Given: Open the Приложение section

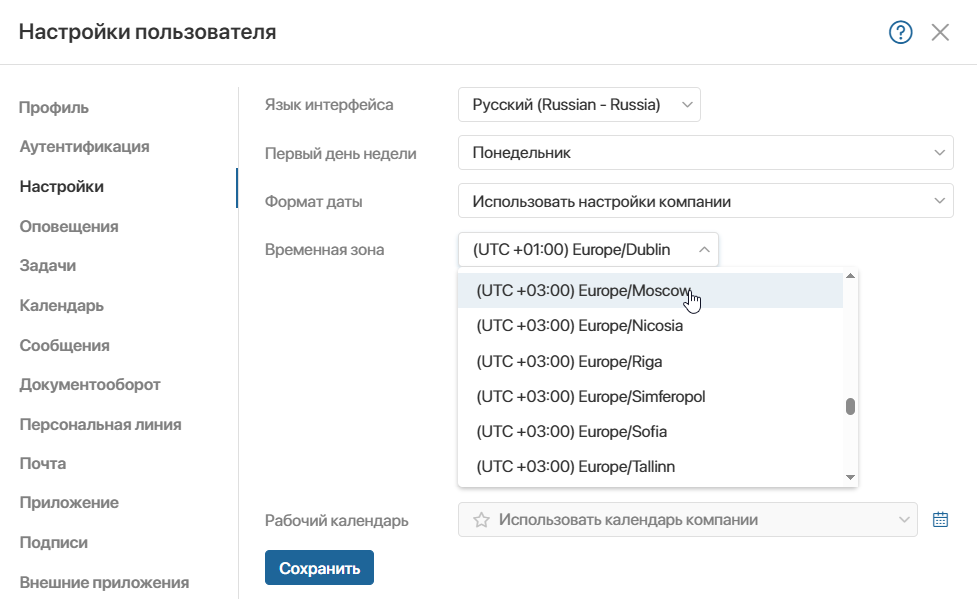Looking at the screenshot, I should point(69,502).
